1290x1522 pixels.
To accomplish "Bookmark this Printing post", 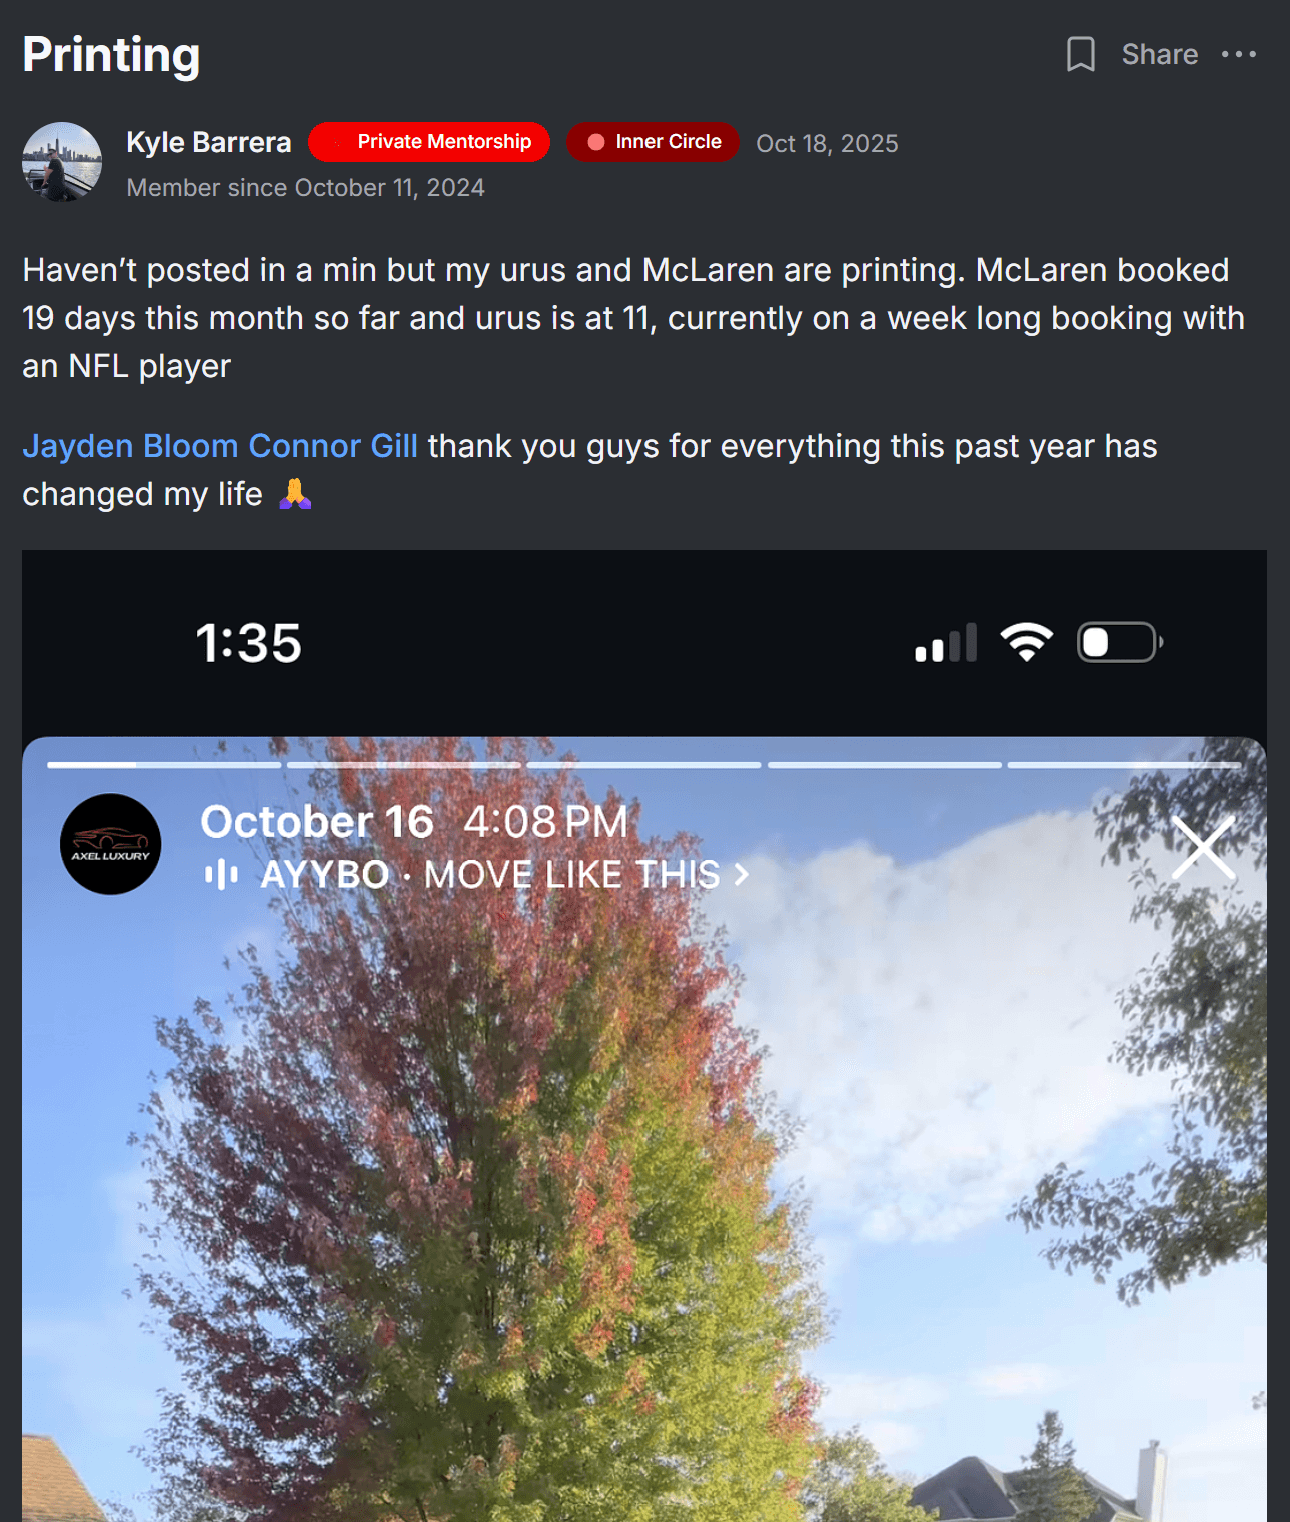I will pyautogui.click(x=1080, y=54).
